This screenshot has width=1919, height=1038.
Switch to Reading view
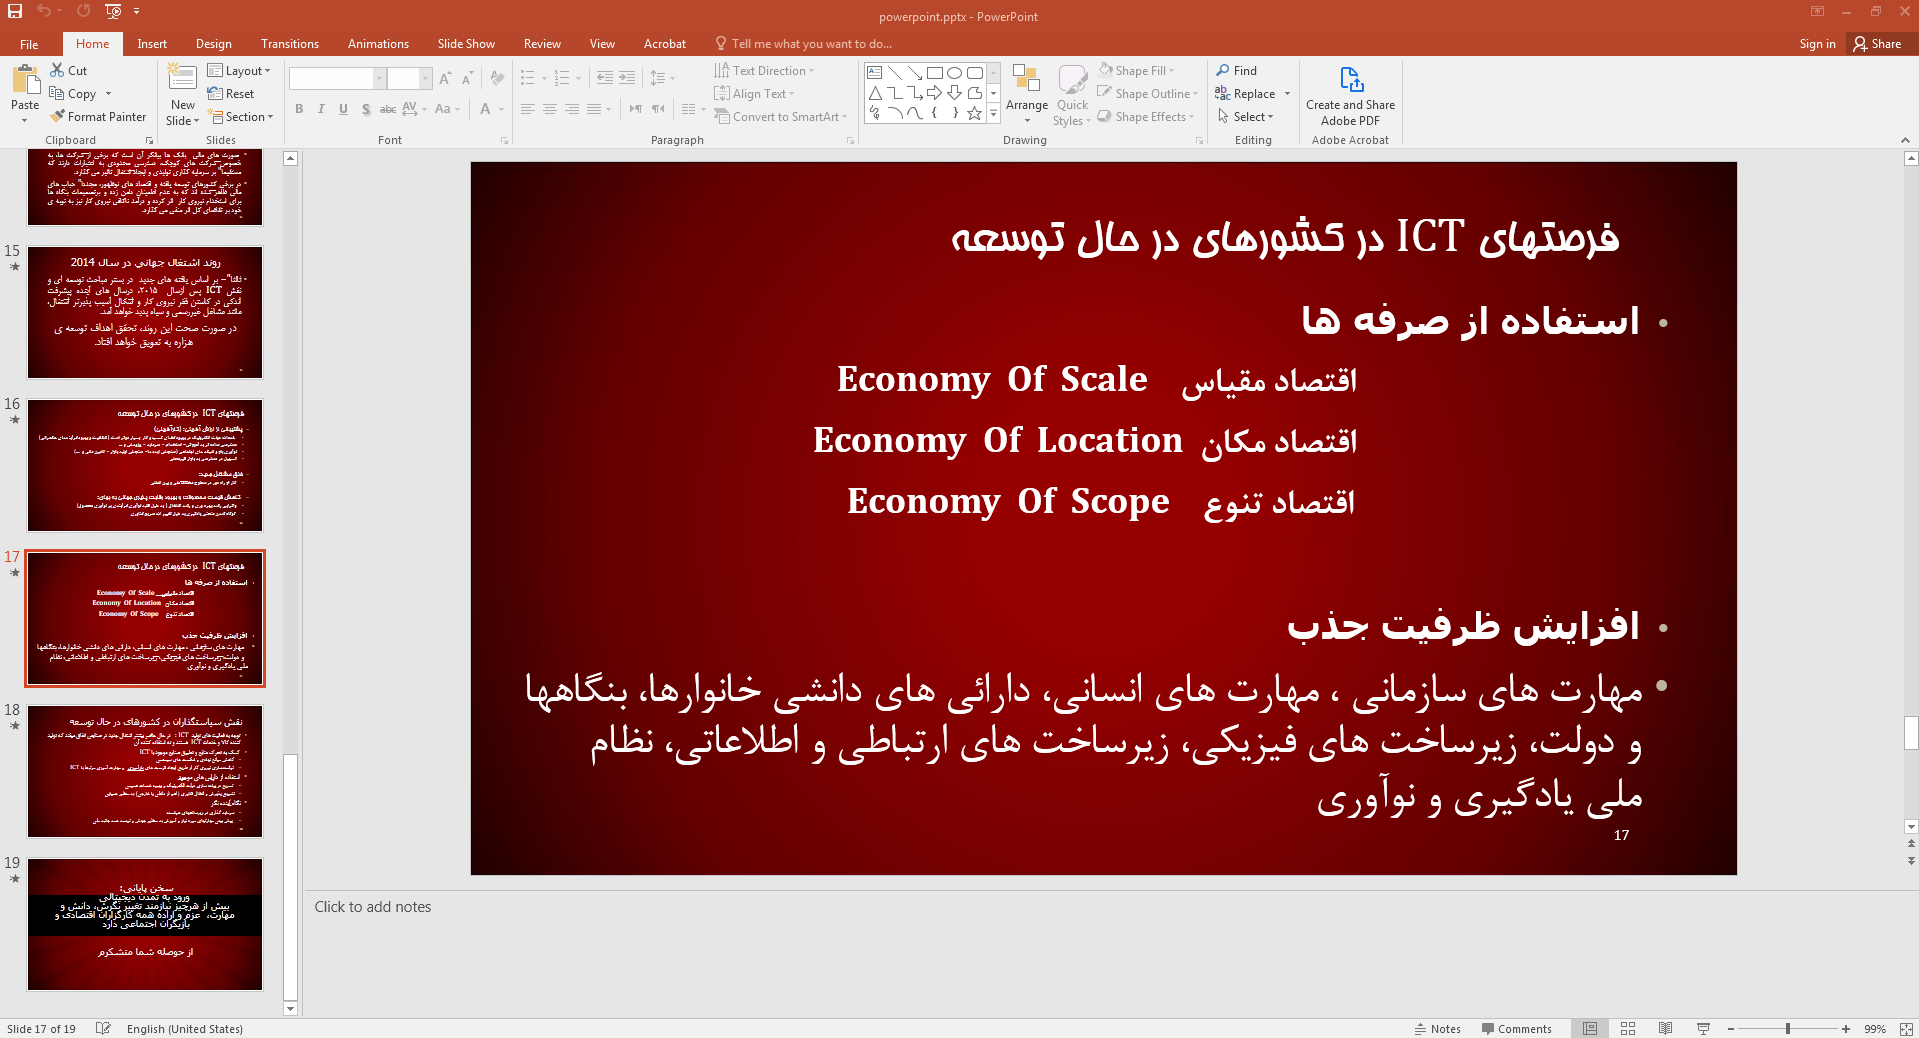pyautogui.click(x=1665, y=1029)
